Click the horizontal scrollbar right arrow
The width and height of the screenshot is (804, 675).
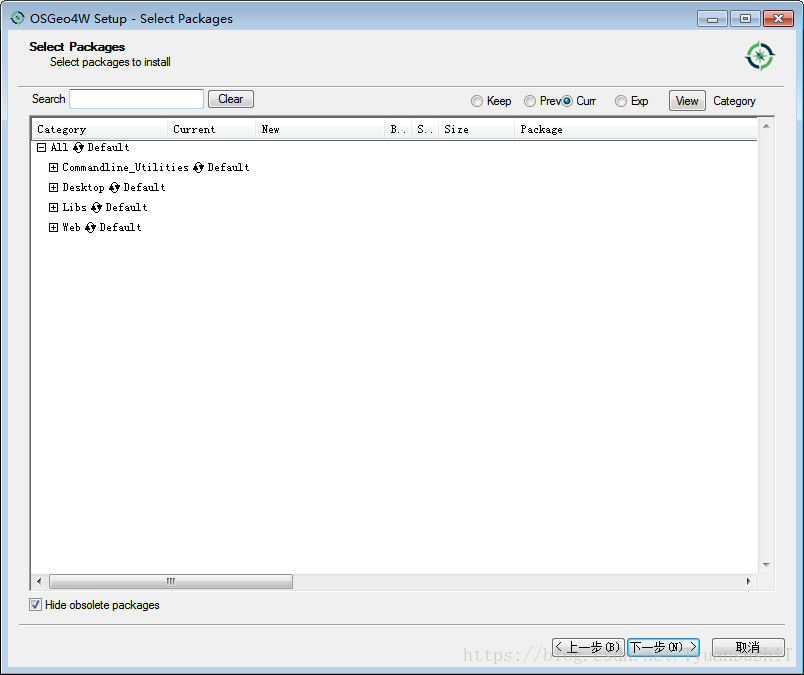749,582
